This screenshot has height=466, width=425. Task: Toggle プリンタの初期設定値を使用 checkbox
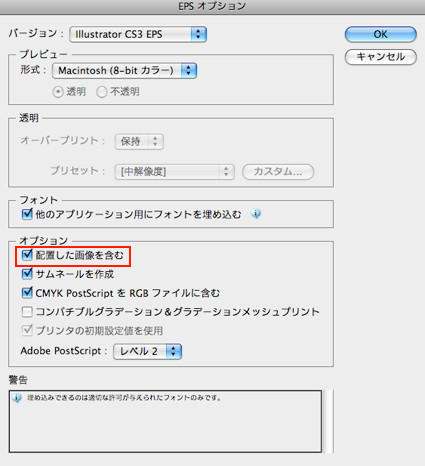pos(27,331)
